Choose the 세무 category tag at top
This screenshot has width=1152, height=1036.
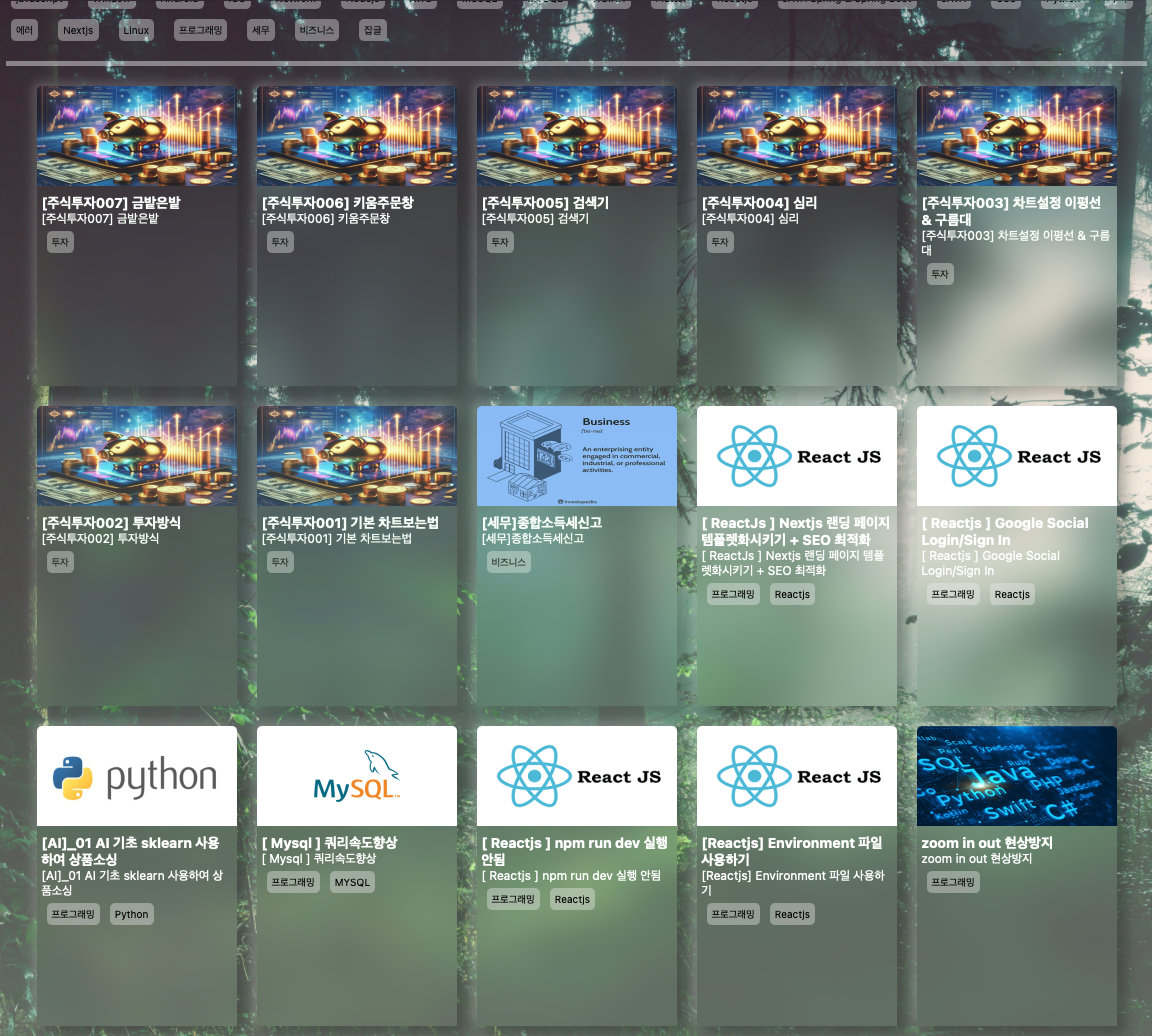coord(261,30)
